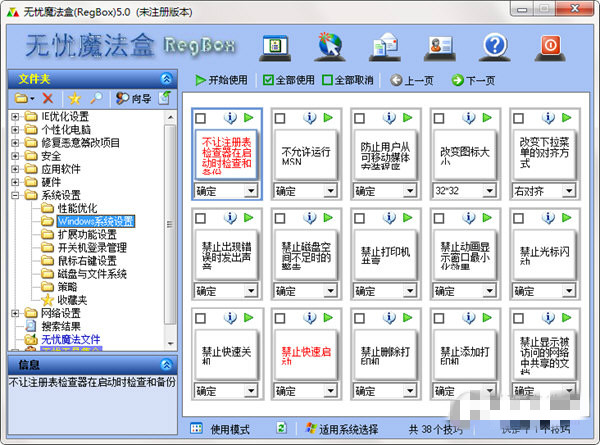Show info for 禁止添加打印机 card

[468, 318]
